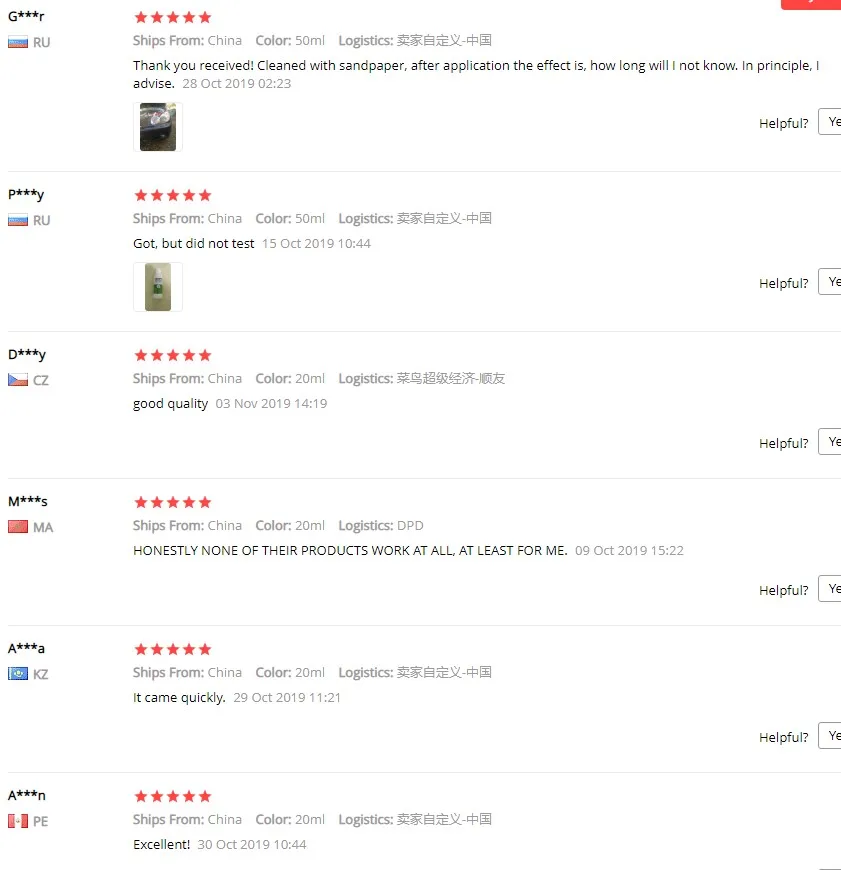
Task: Mark A***a's 'It came quickly' review helpful
Action: click(x=830, y=736)
